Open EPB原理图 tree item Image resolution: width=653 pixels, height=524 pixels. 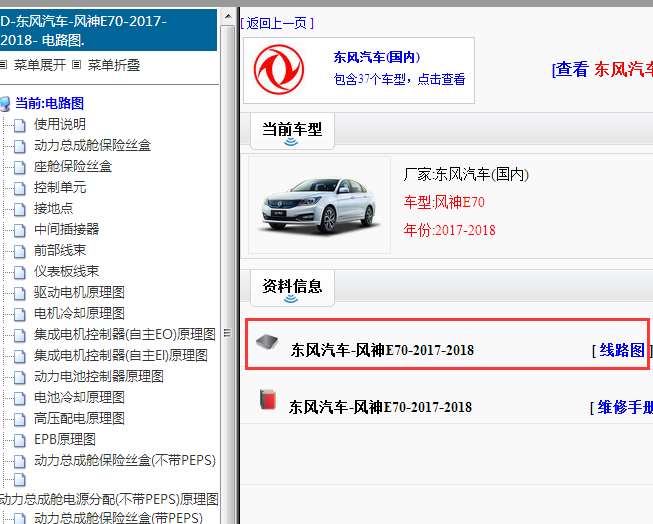click(x=65, y=439)
